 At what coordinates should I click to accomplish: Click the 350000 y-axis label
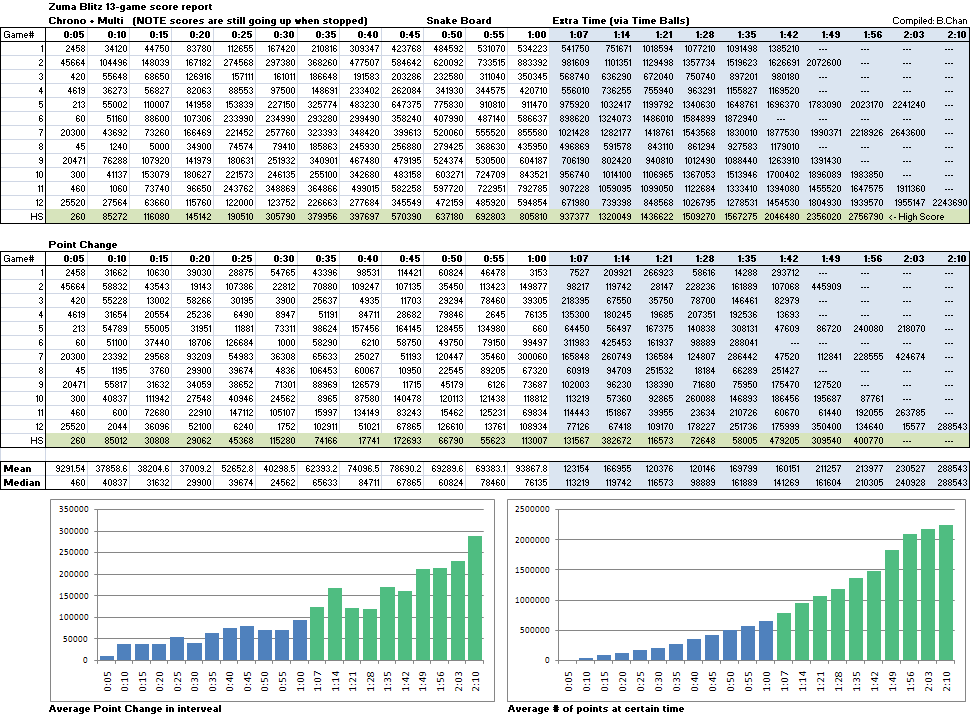point(74,509)
